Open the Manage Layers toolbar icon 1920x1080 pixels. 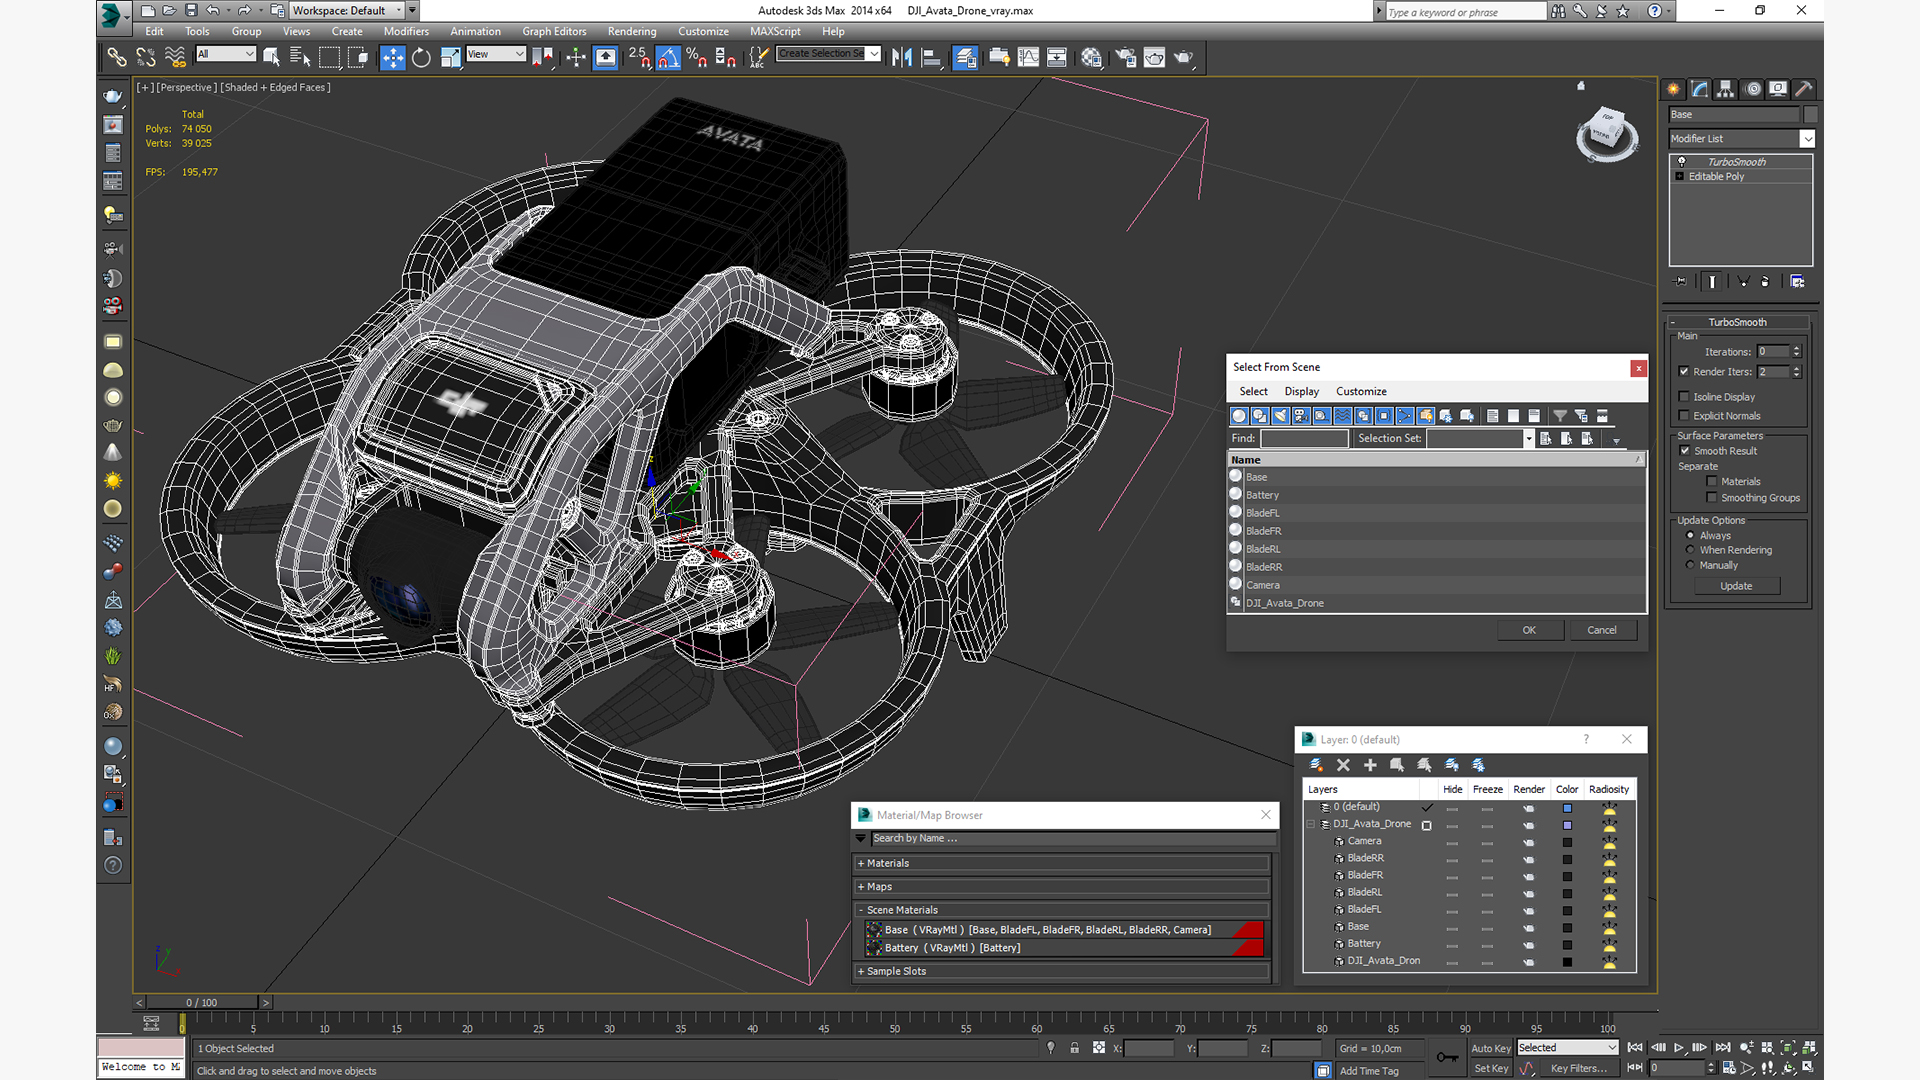965,57
